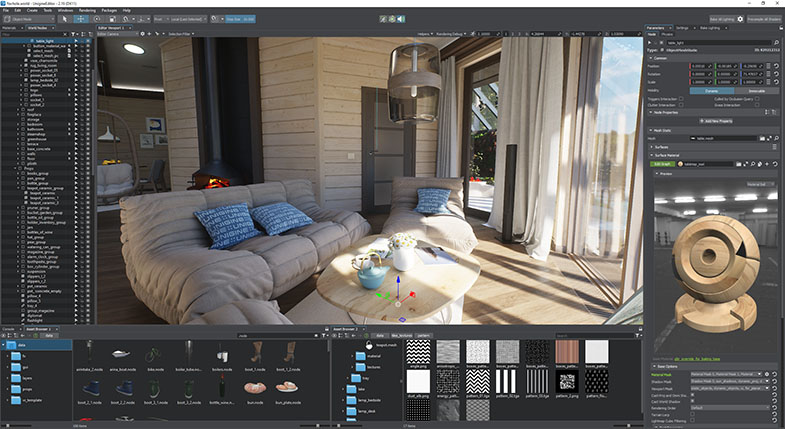Open the Rendering Order dropdown
This screenshot has height=429, width=785.
(x=729, y=407)
